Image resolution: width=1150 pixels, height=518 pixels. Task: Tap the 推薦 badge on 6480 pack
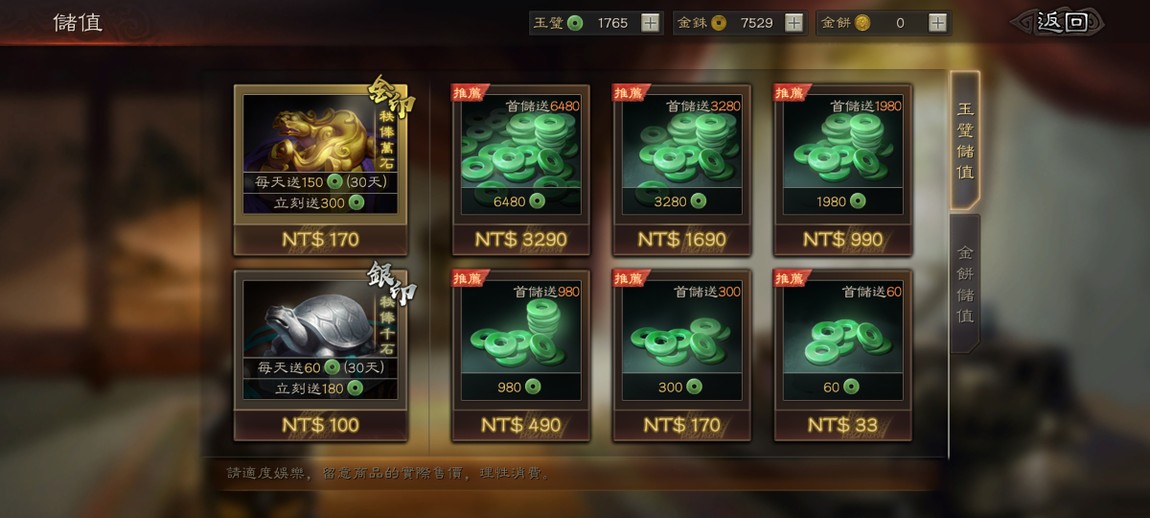(x=469, y=92)
